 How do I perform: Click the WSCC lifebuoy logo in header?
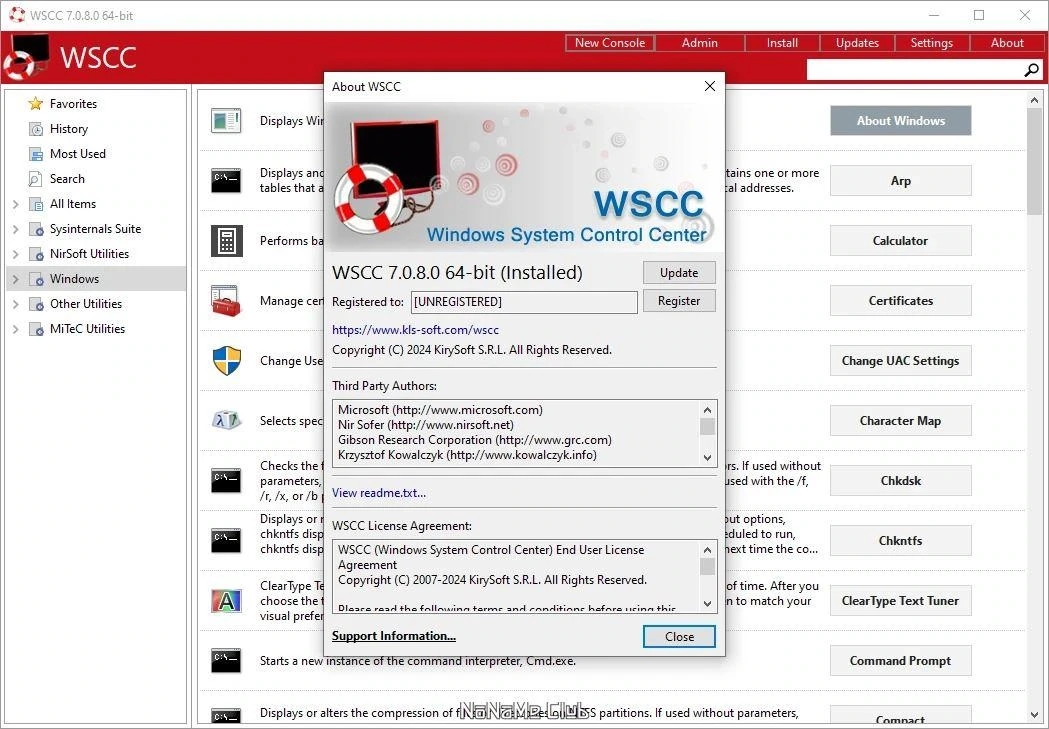[x=26, y=57]
